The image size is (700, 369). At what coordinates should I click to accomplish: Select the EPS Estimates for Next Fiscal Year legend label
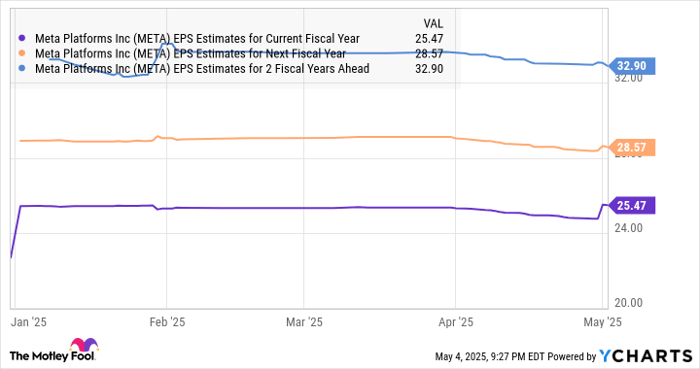click(x=191, y=54)
